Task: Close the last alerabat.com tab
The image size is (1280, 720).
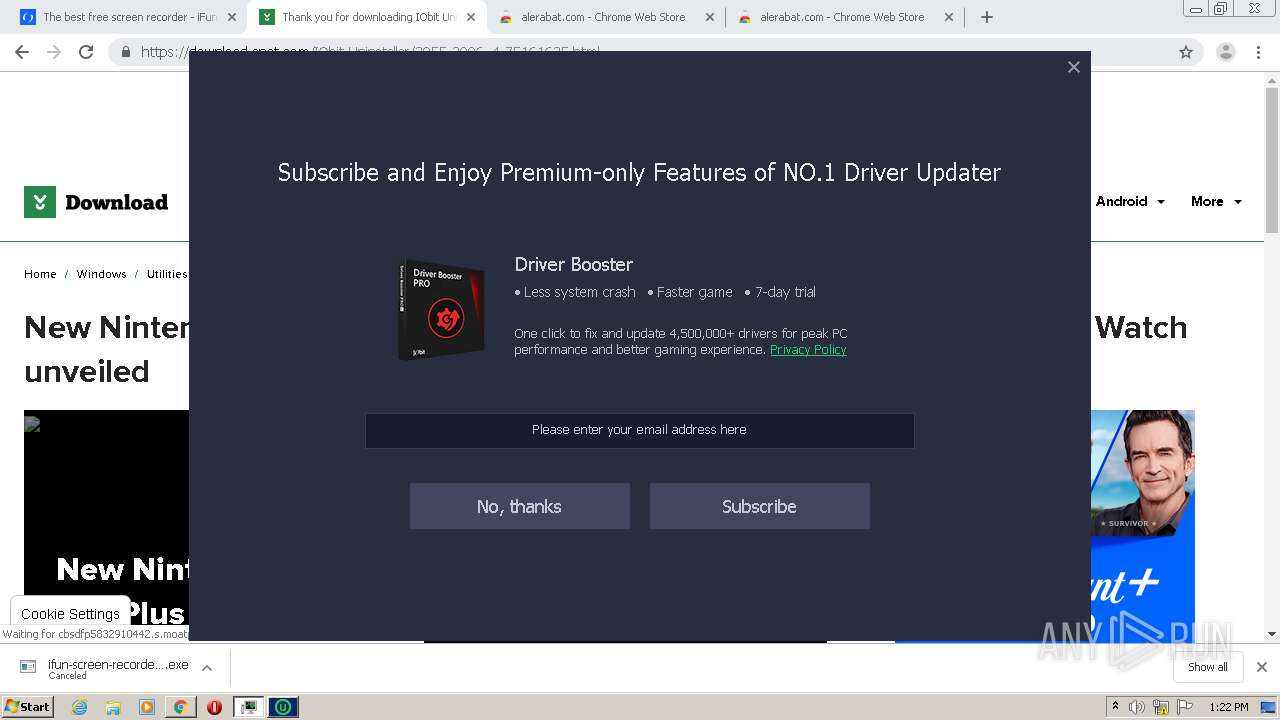Action: pyautogui.click(x=950, y=17)
